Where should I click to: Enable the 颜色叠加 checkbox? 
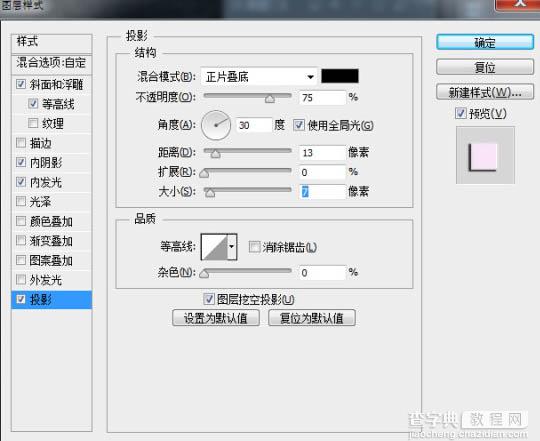click(x=21, y=221)
